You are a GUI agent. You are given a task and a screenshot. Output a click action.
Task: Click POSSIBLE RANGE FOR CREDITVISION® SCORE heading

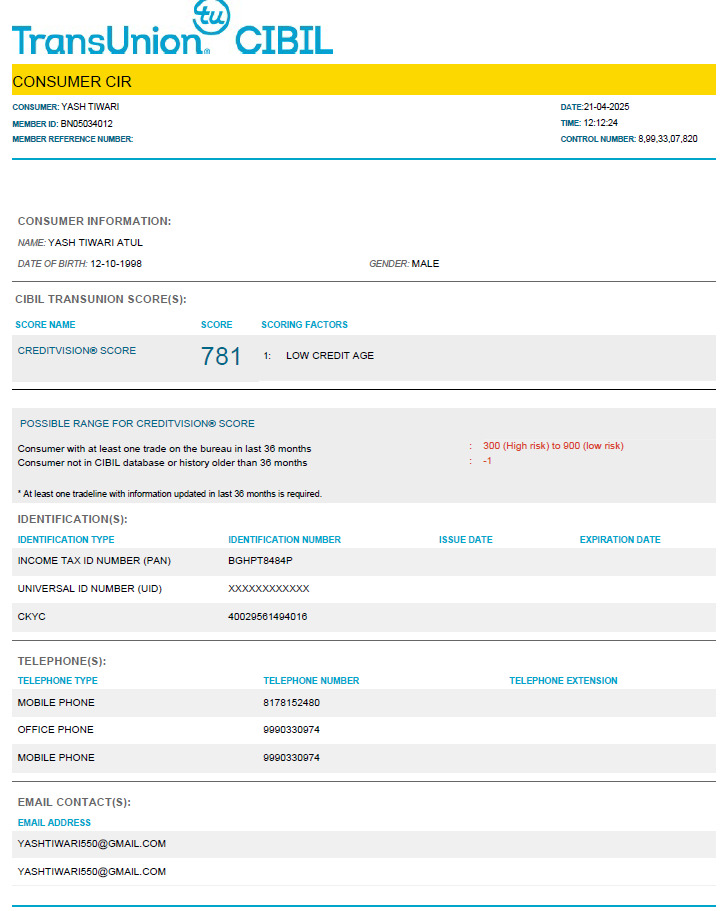coord(137,424)
